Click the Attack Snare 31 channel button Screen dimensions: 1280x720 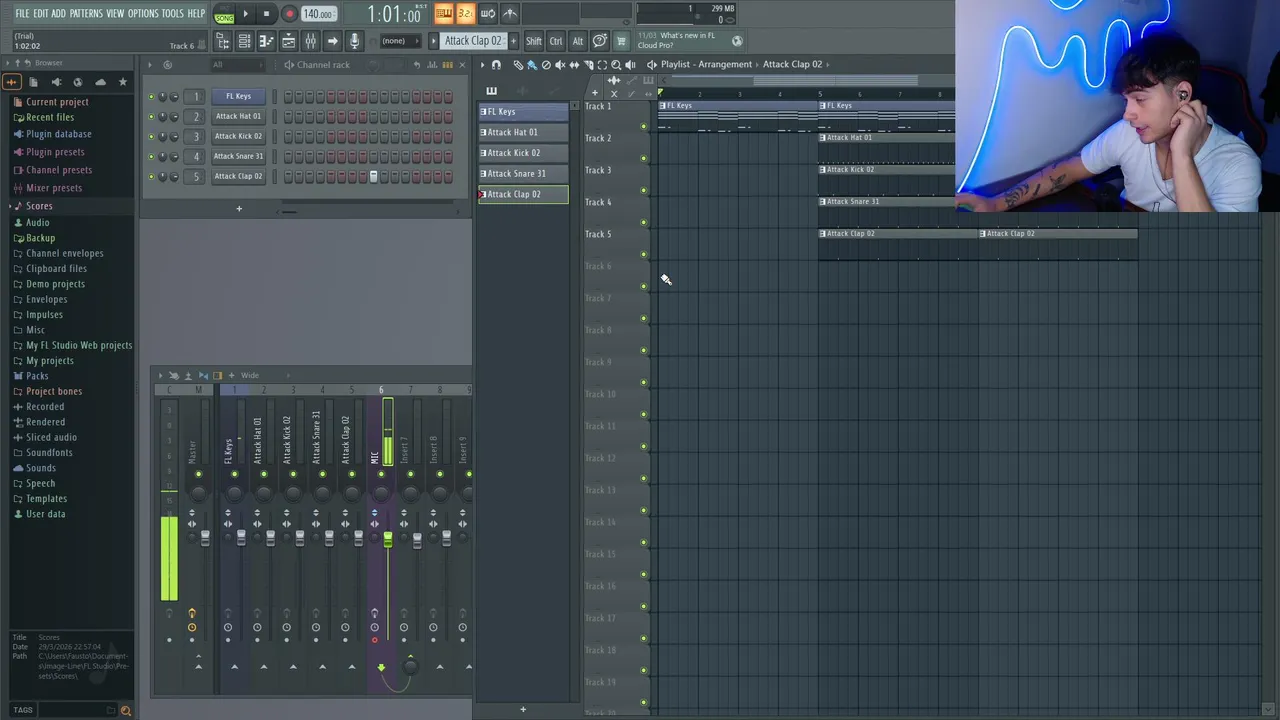click(238, 156)
